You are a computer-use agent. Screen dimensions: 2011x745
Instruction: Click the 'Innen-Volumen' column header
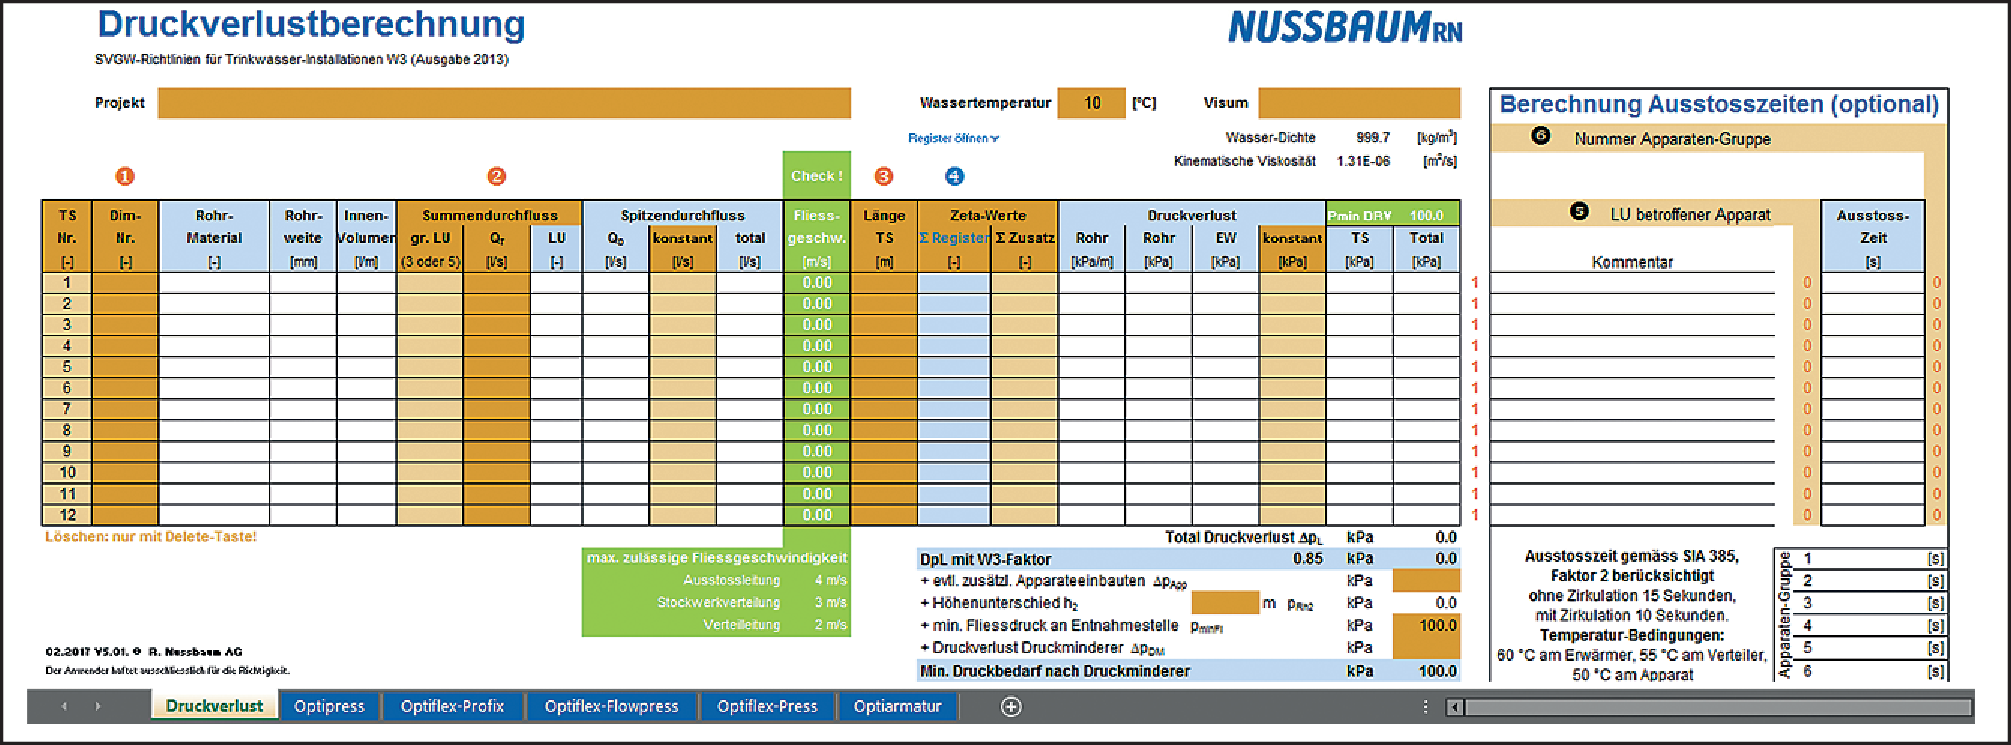366,237
